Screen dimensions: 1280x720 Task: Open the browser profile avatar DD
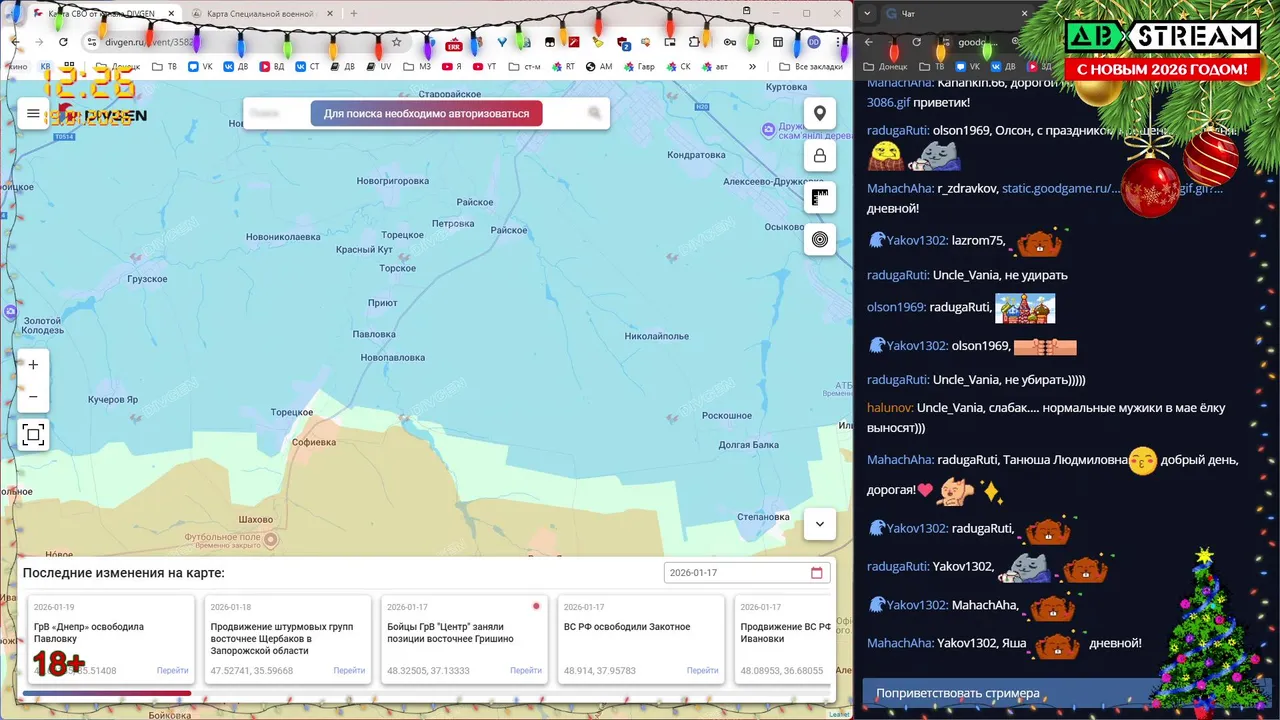click(x=814, y=42)
